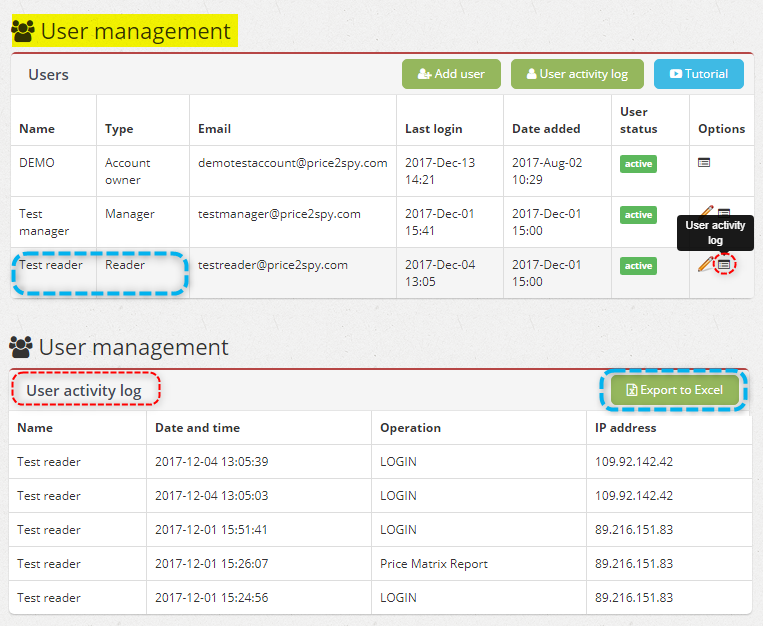
Task: Select the demotestaccount@price2spy.com email
Action: 292,163
